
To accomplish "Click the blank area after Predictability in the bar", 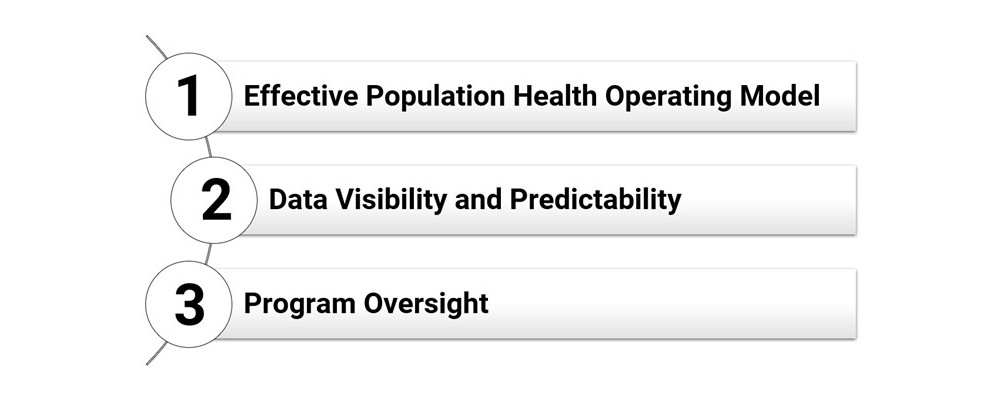I will coord(768,200).
